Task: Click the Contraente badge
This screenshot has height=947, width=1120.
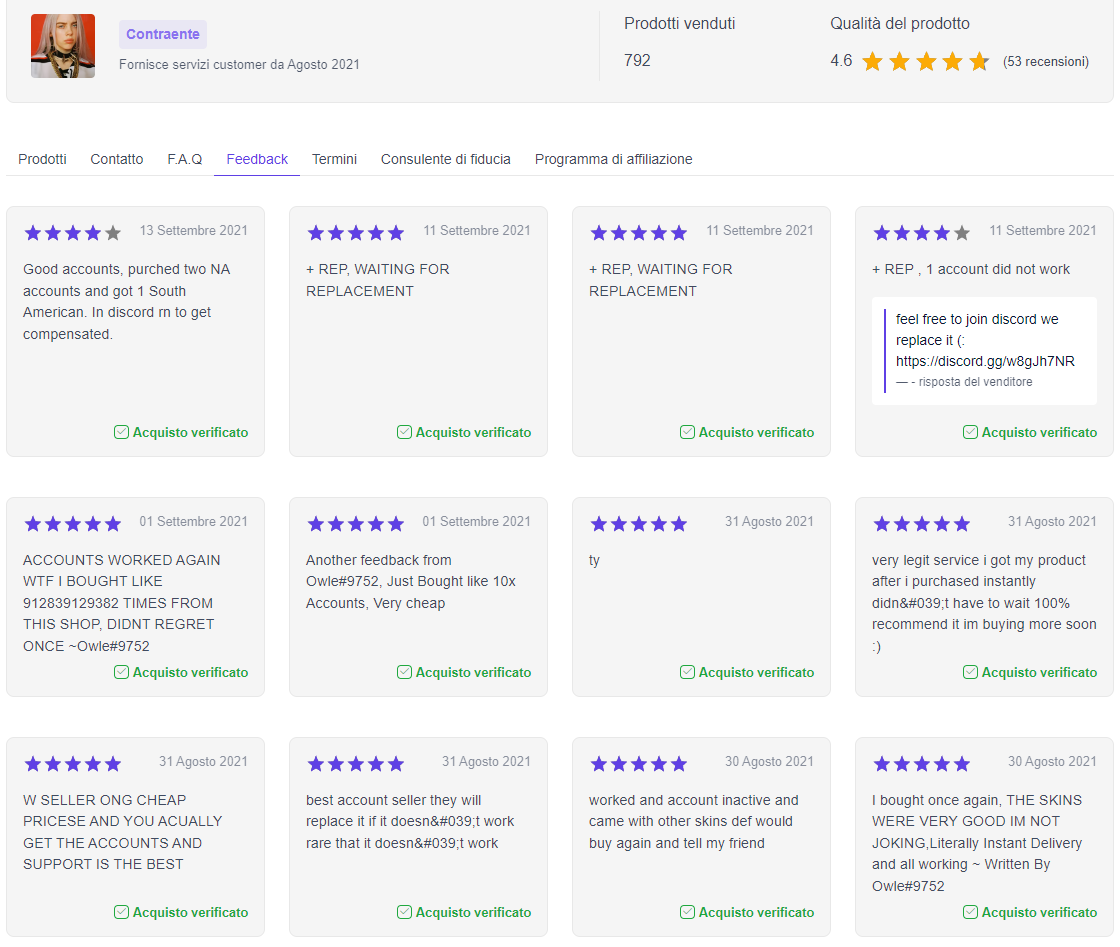Action: (162, 34)
